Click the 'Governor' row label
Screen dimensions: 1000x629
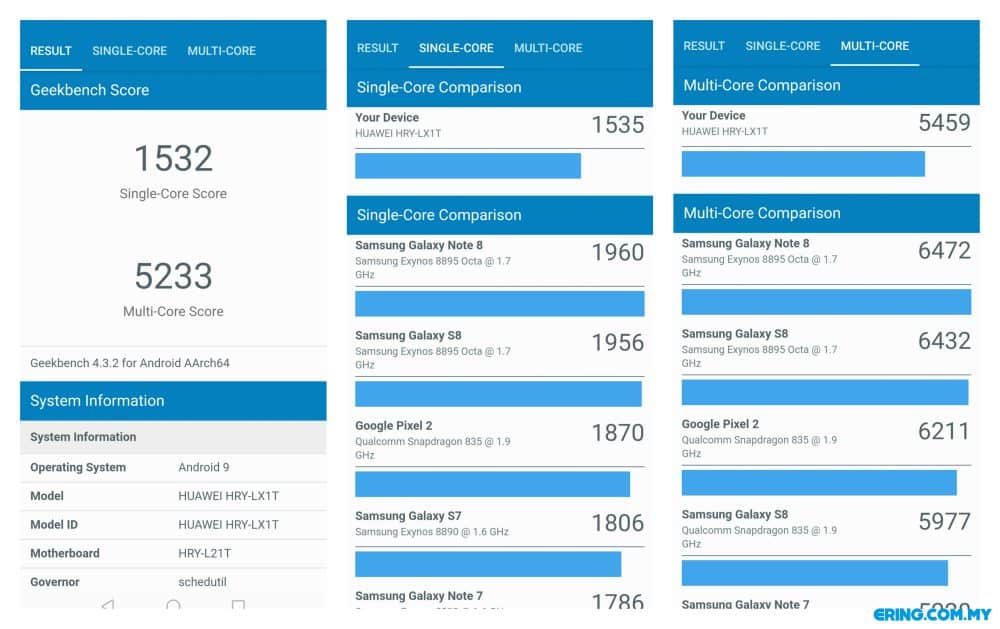coord(55,582)
